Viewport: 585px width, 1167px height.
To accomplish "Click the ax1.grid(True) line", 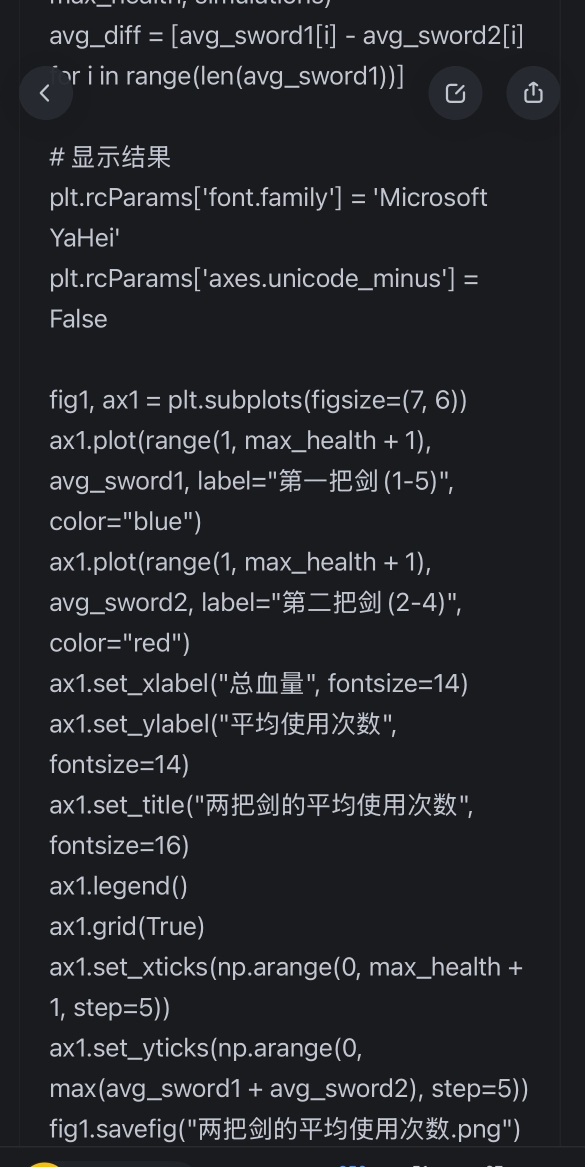I will tap(127, 926).
